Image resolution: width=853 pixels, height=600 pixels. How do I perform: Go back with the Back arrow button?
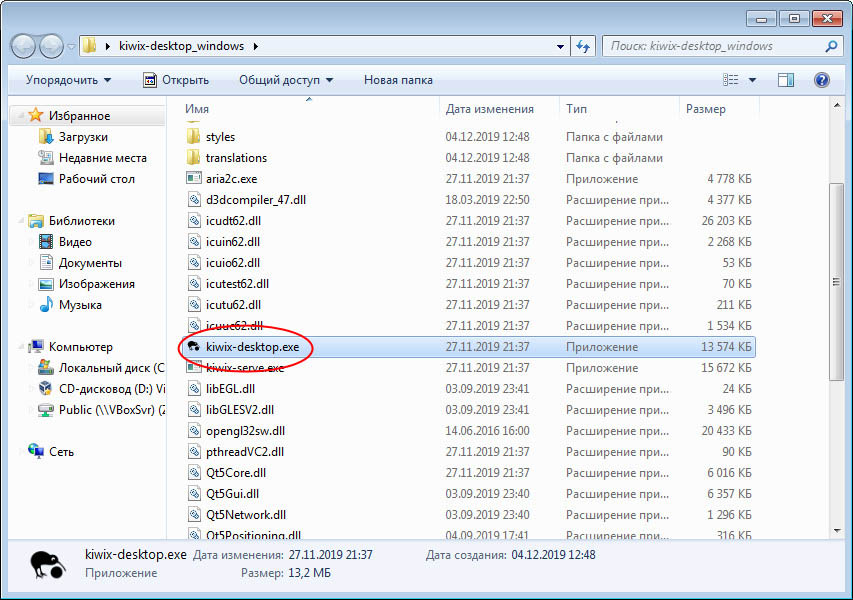point(23,46)
